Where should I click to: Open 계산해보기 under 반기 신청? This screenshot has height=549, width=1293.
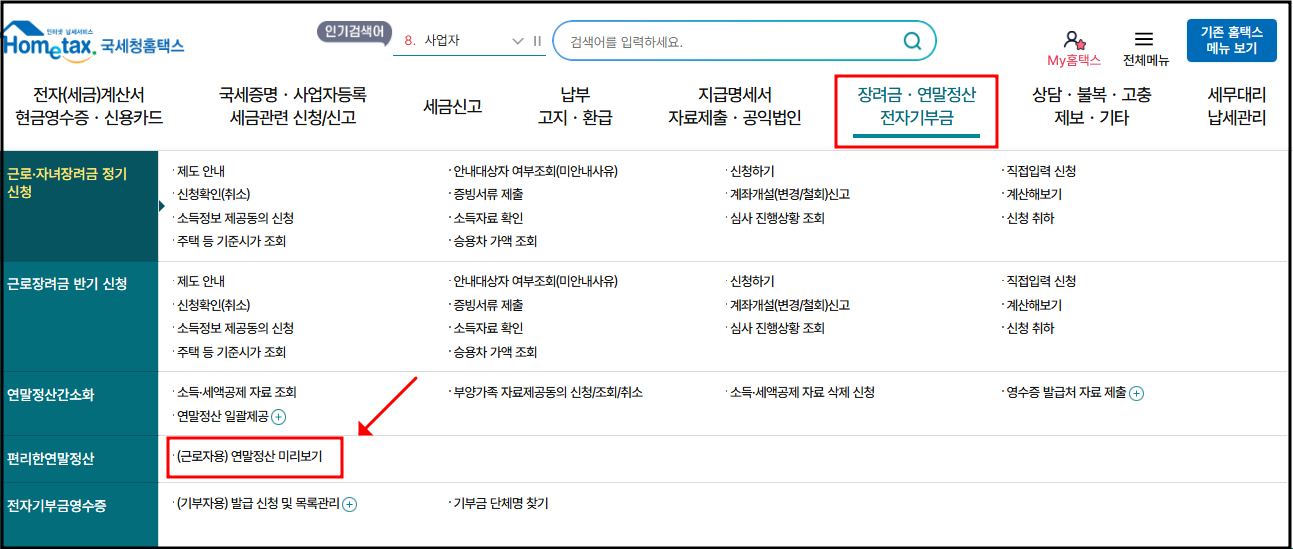(1034, 305)
